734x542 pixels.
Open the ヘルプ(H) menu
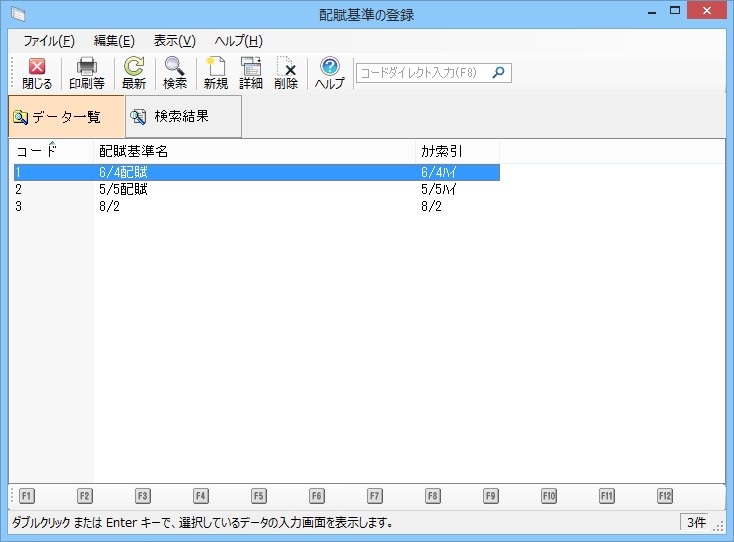[x=238, y=41]
